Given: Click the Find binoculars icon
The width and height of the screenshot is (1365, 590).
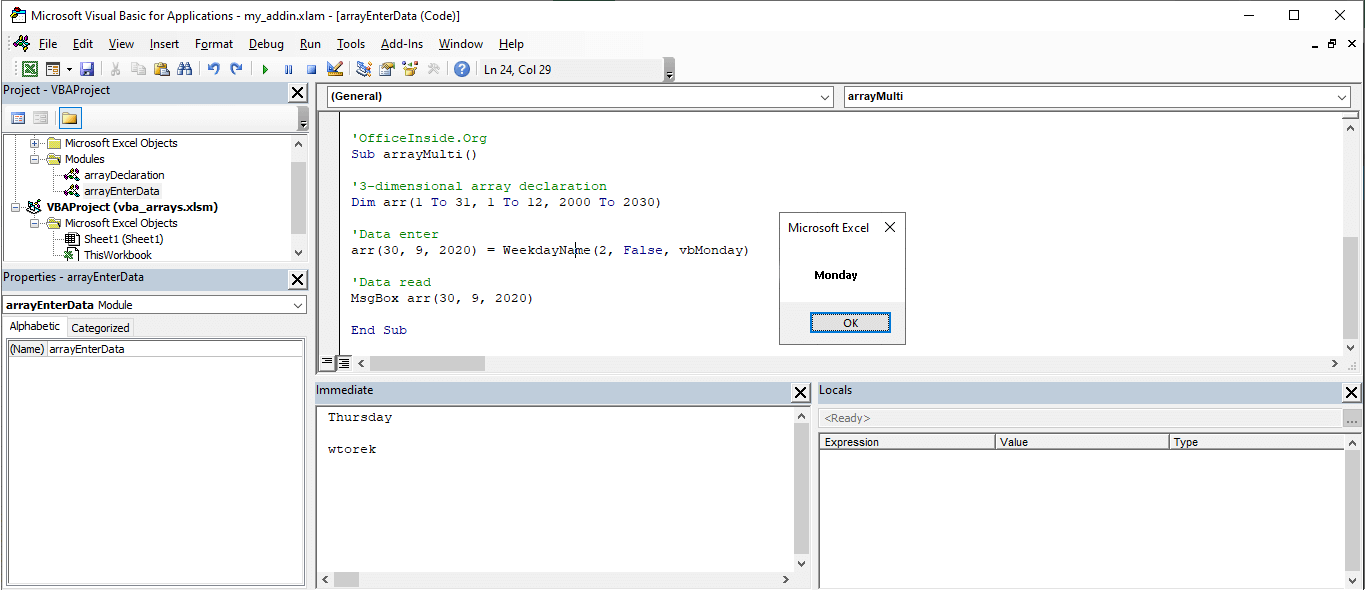Looking at the screenshot, I should pyautogui.click(x=186, y=68).
